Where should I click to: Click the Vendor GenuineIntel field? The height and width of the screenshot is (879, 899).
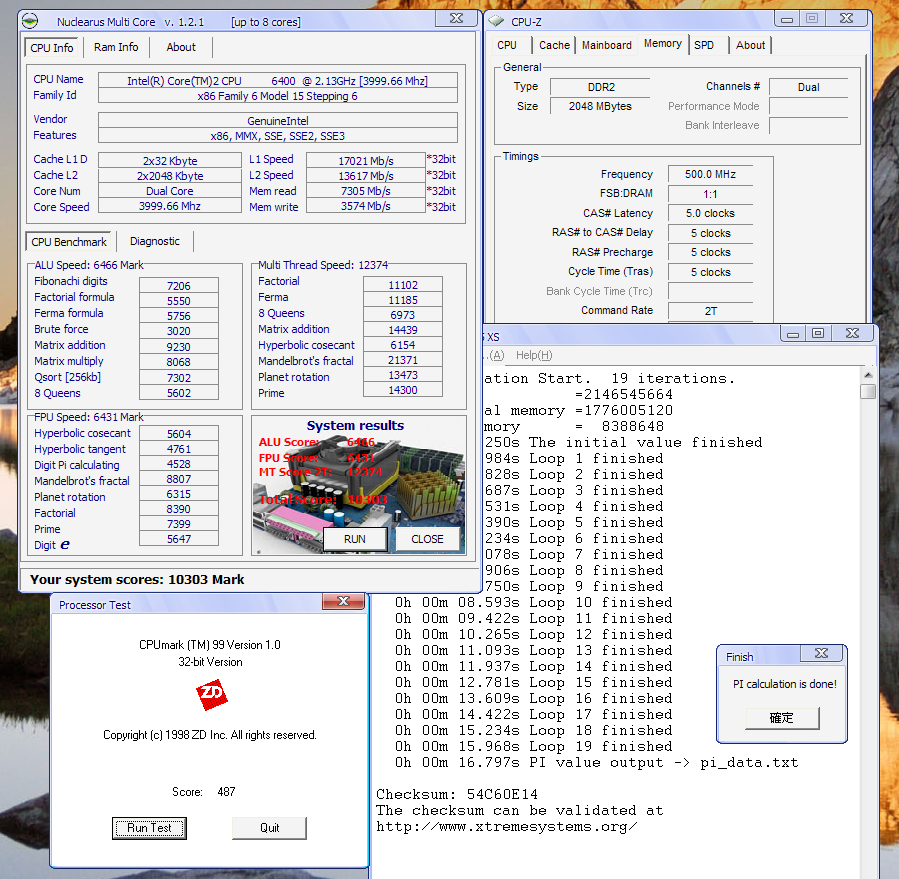[x=277, y=121]
